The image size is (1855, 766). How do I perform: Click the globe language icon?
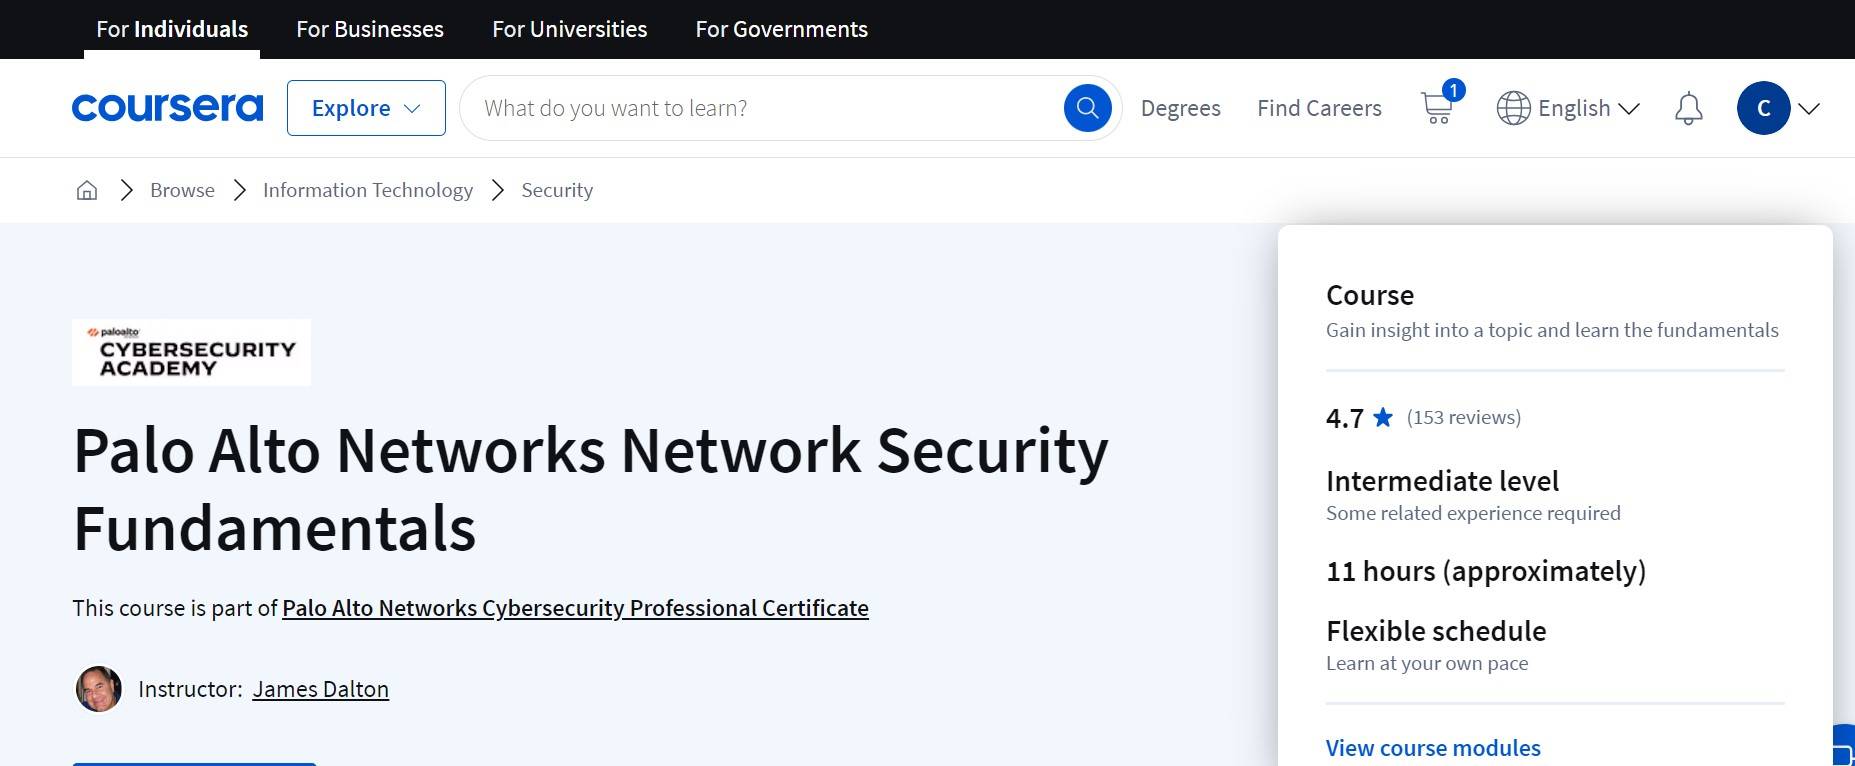tap(1513, 108)
